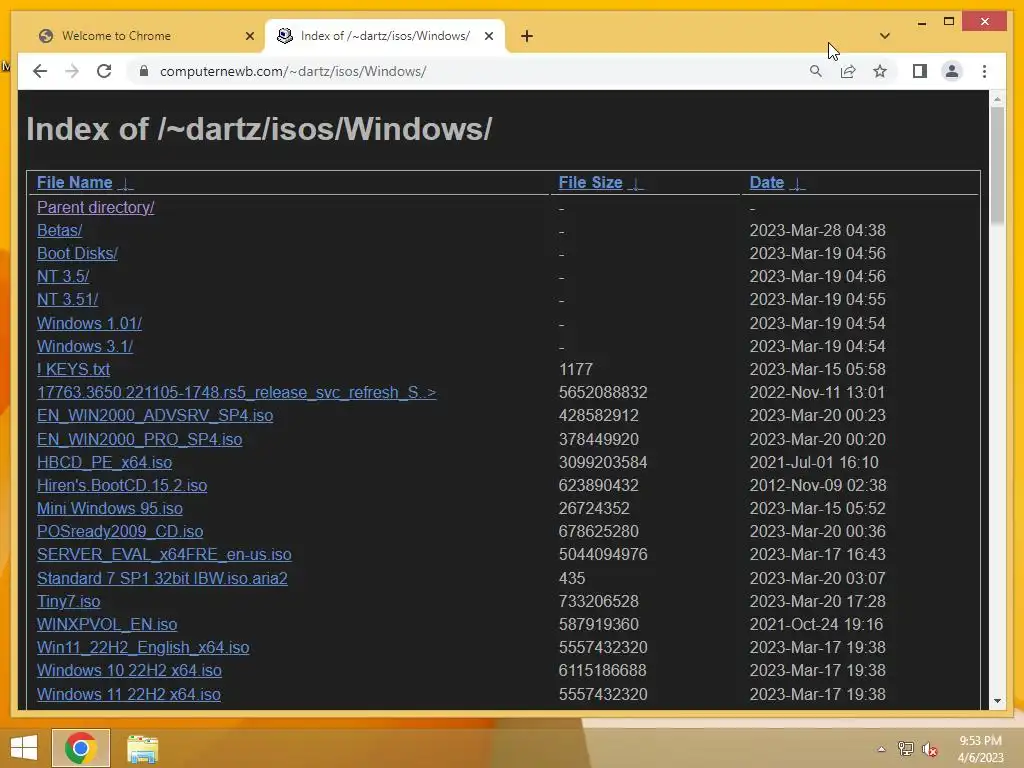Open the ! KEYS.txt file
The width and height of the screenshot is (1024, 768).
pos(73,369)
